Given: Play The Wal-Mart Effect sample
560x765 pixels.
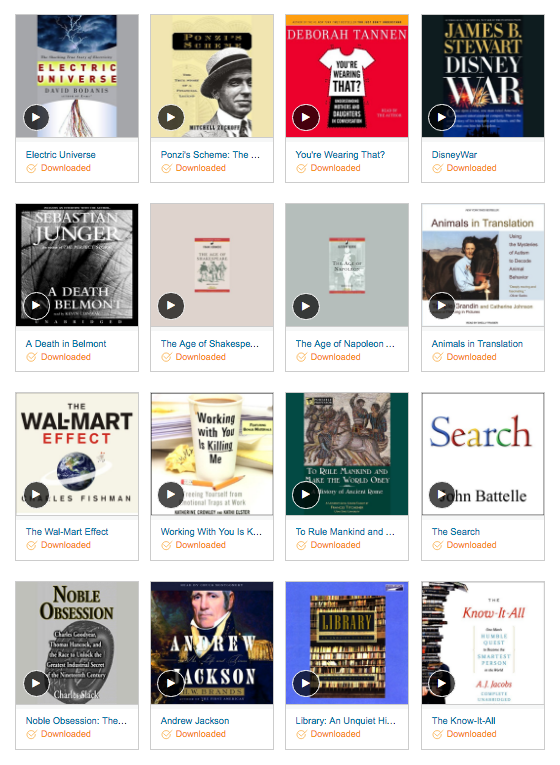Looking at the screenshot, I should (x=36, y=495).
